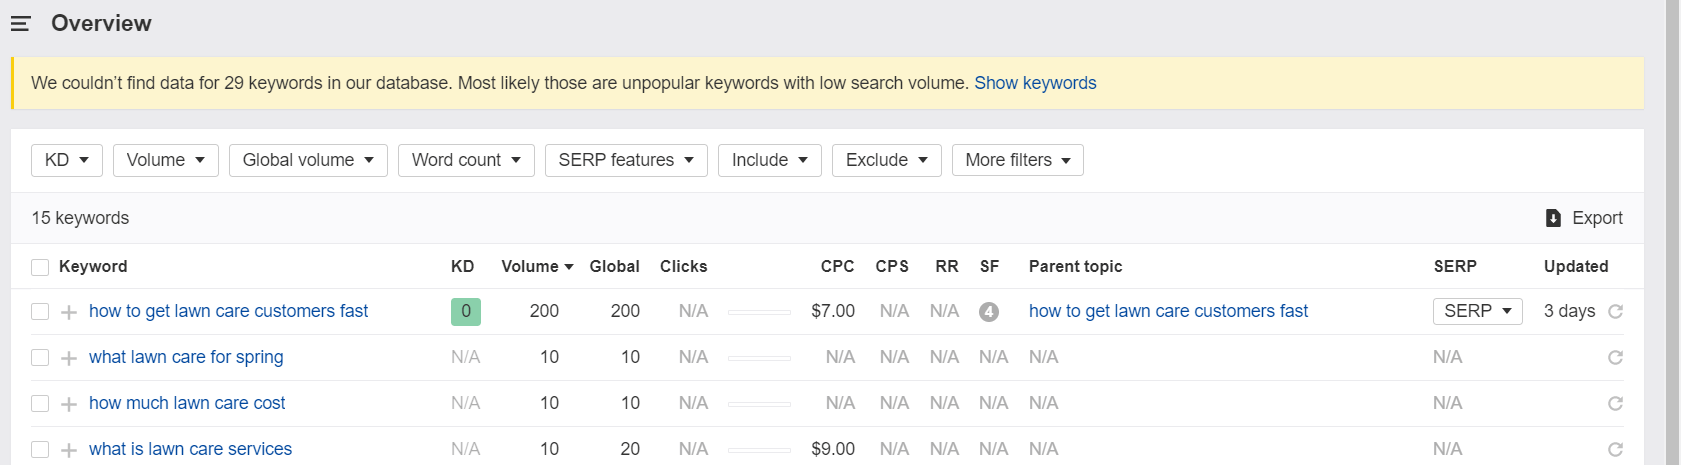Image resolution: width=1681 pixels, height=465 pixels.
Task: Click the Show keywords link
Action: pos(1035,83)
